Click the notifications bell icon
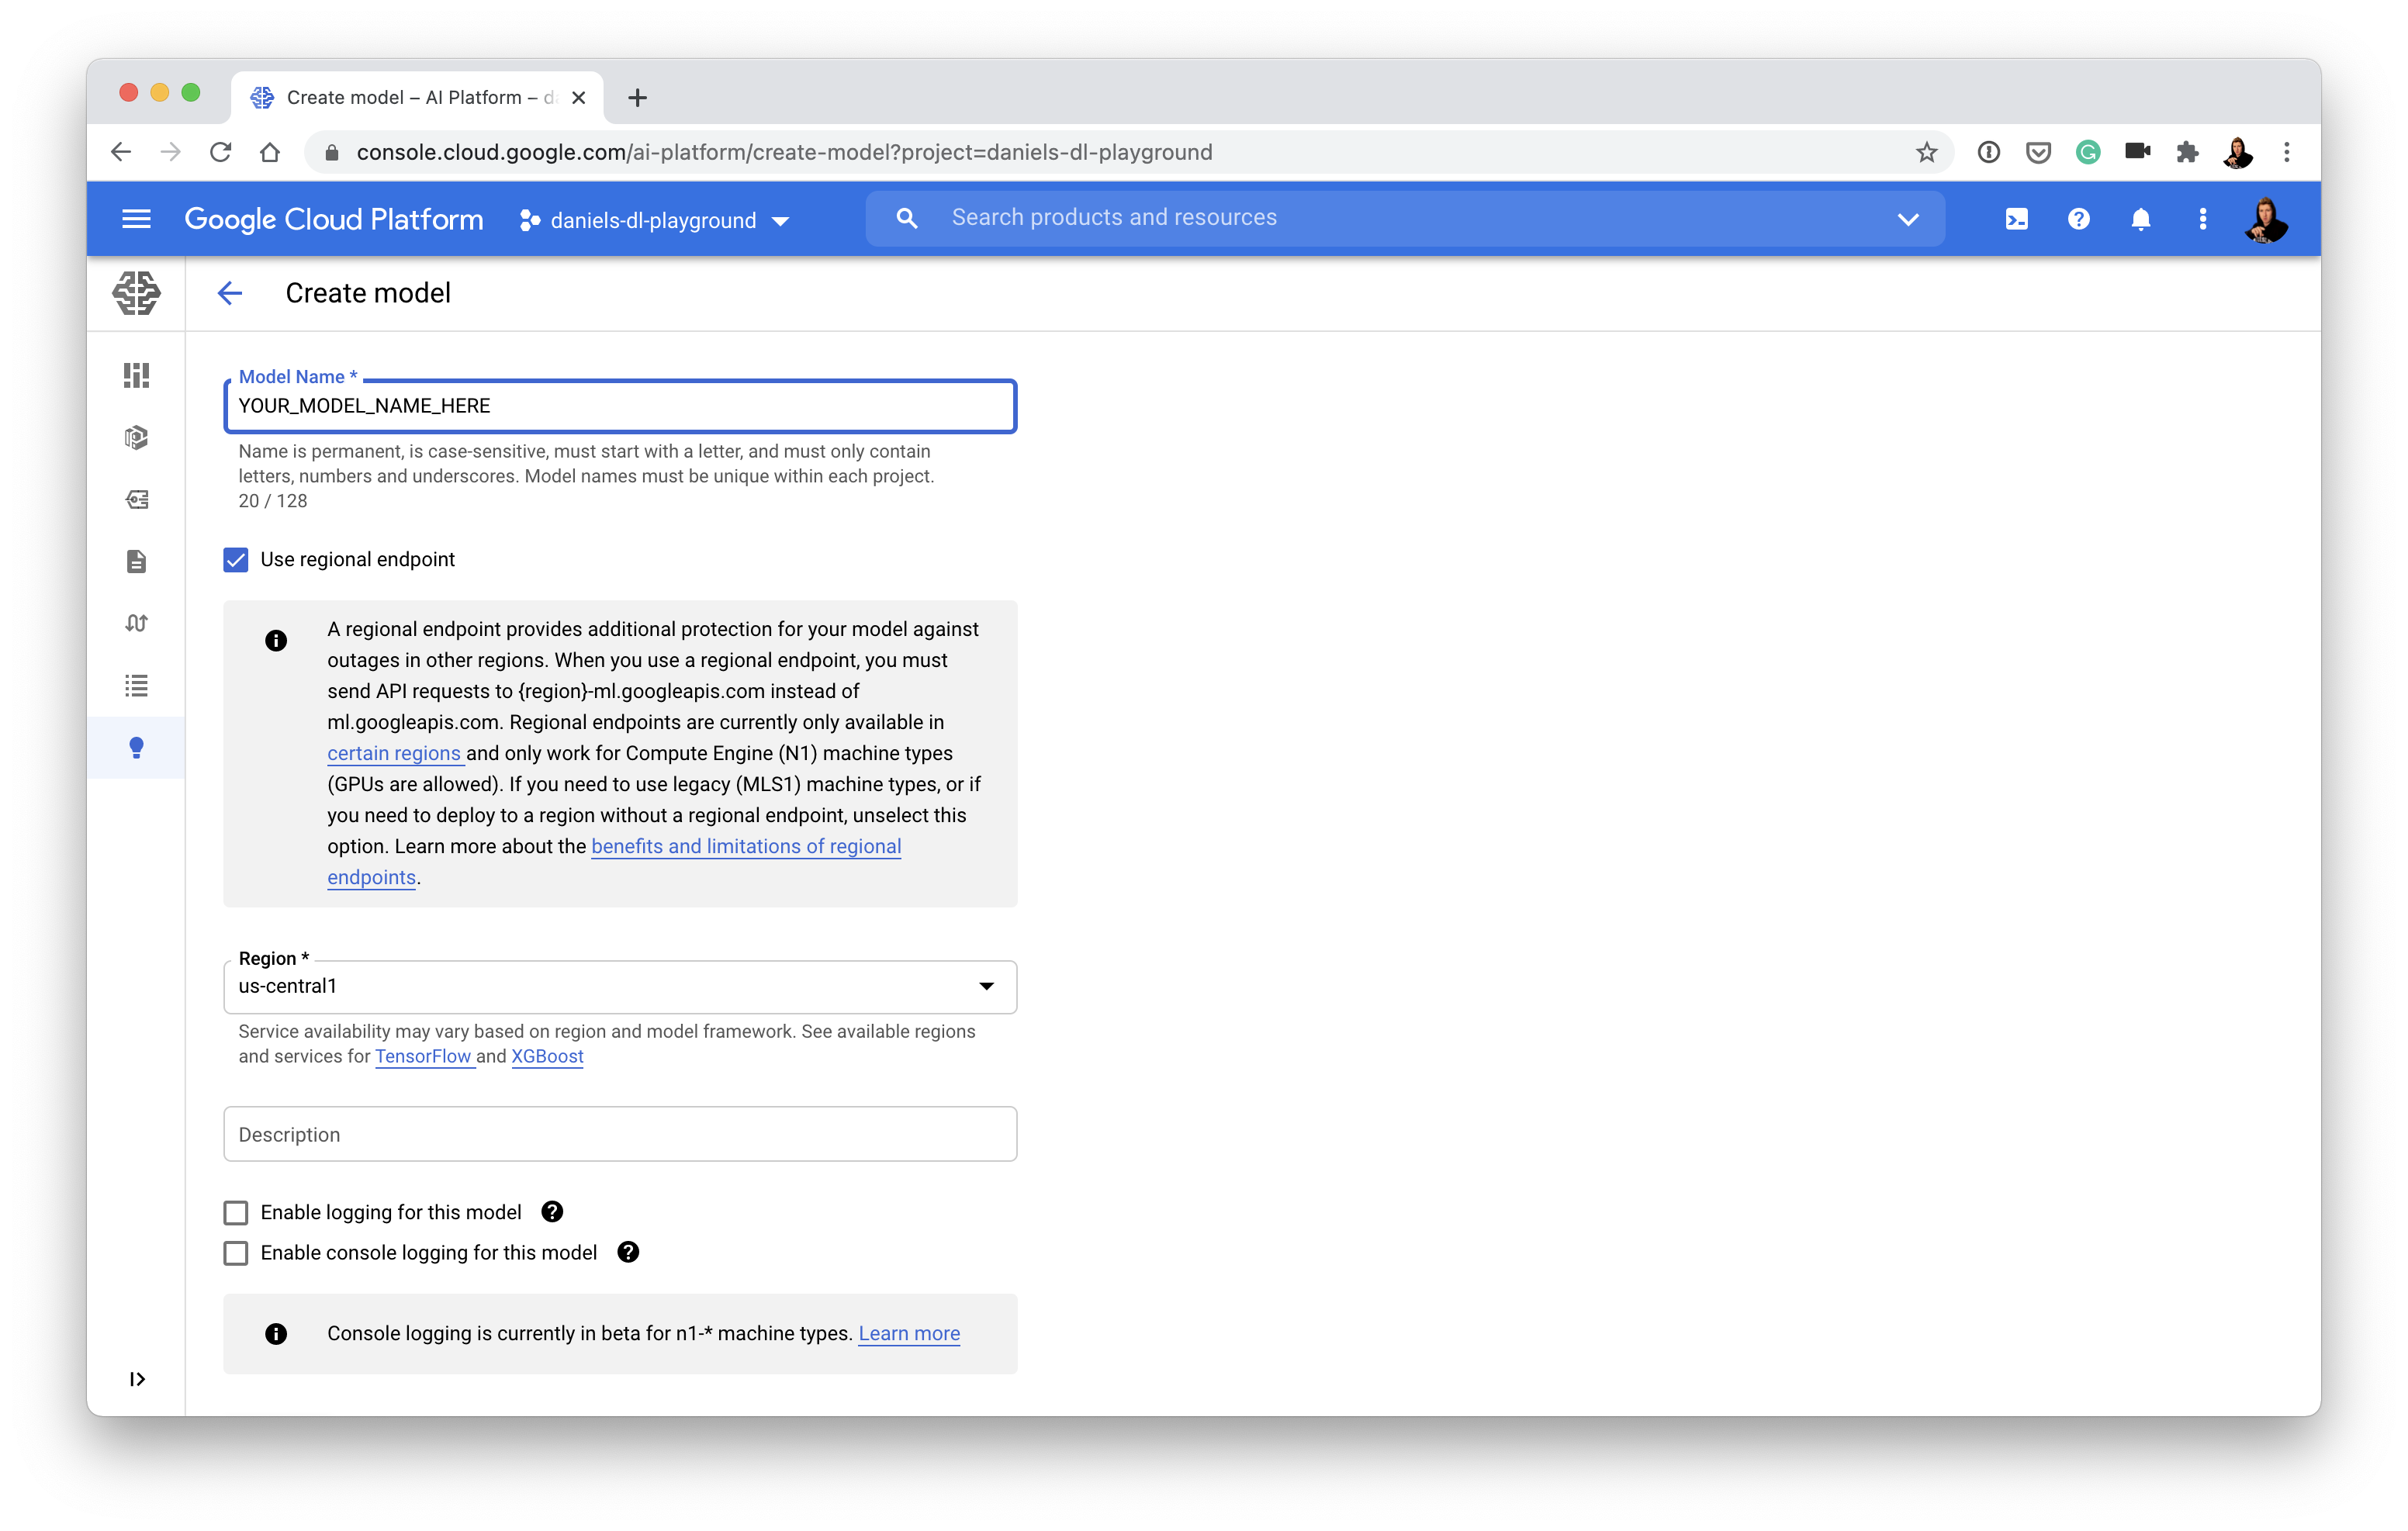The image size is (2408, 1531). point(2140,219)
